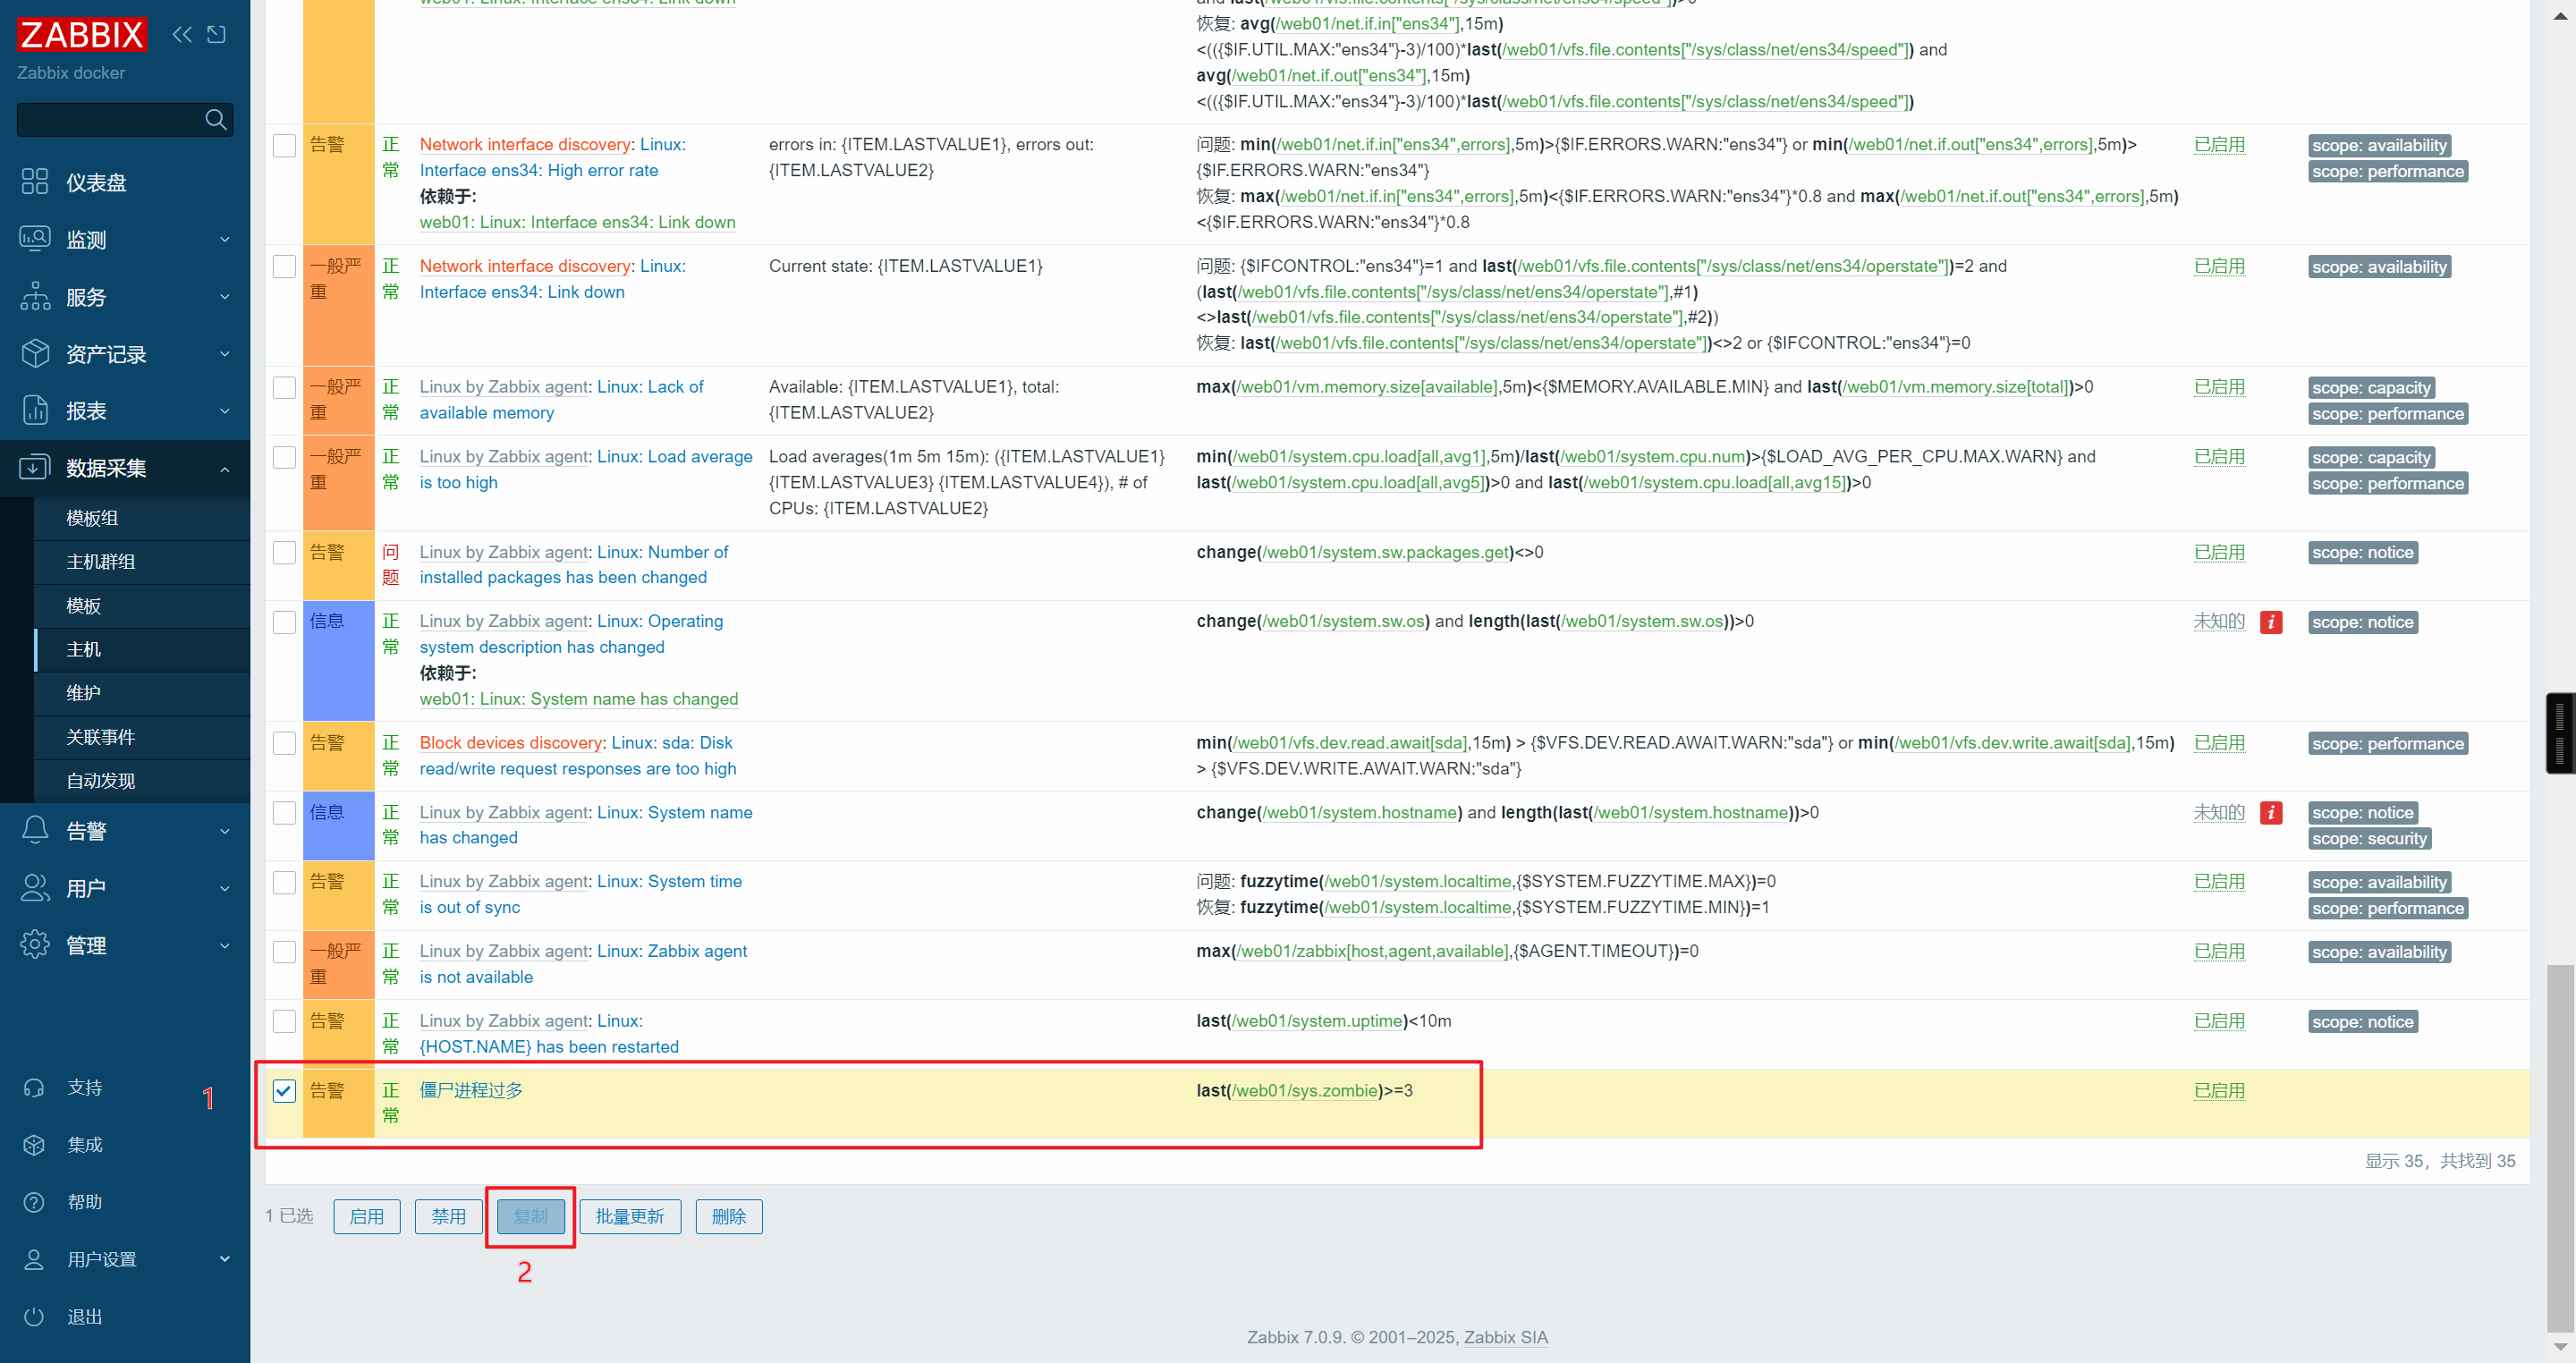Image resolution: width=2576 pixels, height=1363 pixels.
Task: Click the services hierarchy icon
Action: (34, 297)
